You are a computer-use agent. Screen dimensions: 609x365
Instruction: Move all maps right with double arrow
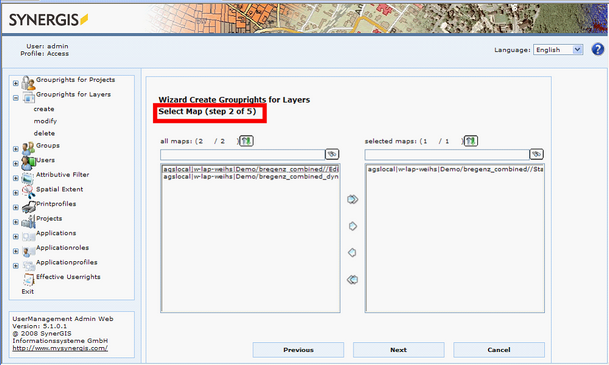coord(353,200)
